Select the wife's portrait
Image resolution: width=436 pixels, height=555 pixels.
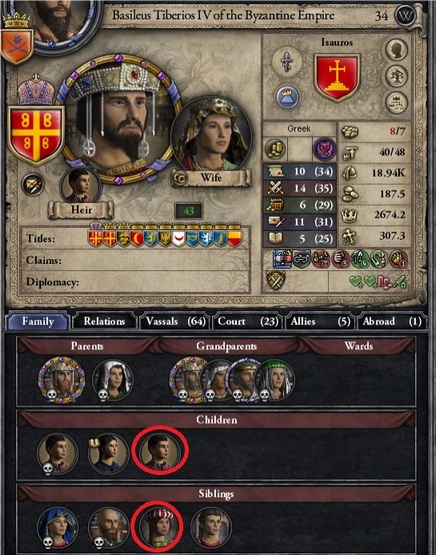click(x=211, y=136)
